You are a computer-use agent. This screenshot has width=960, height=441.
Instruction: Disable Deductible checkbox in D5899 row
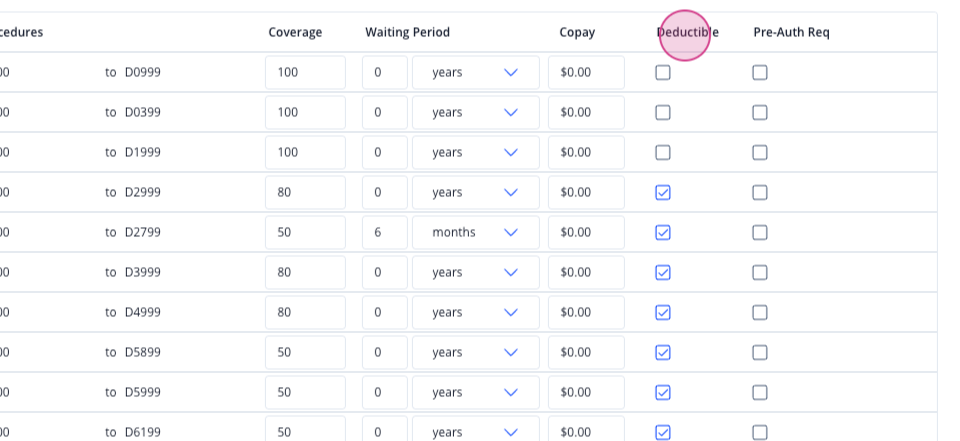(x=662, y=353)
